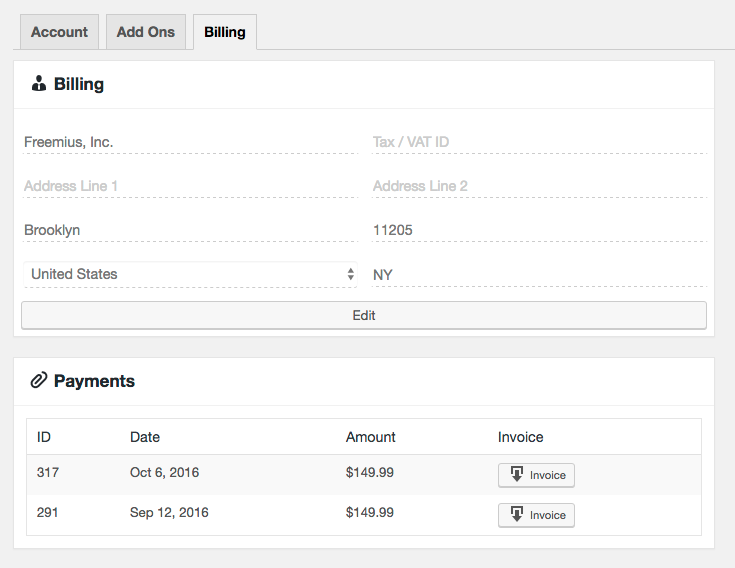Select the Billing tab
The image size is (735, 568).
[x=225, y=32]
